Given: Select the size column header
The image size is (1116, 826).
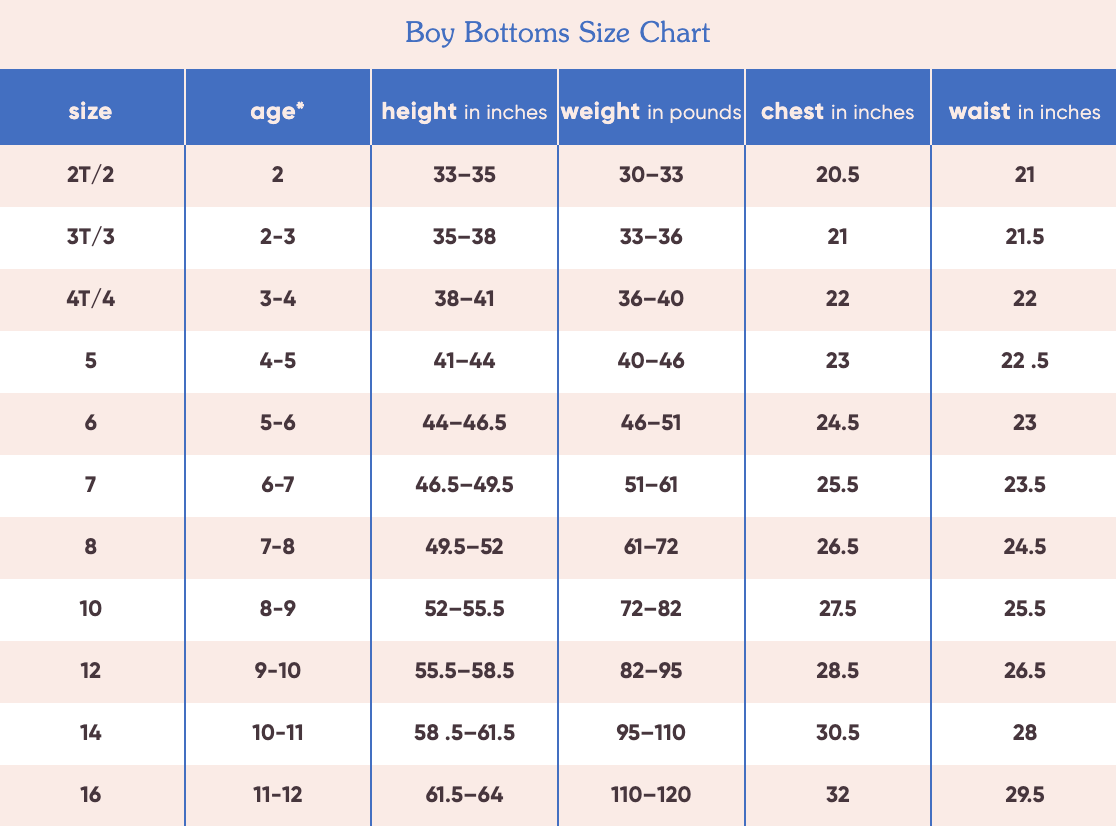Looking at the screenshot, I should pyautogui.click(x=90, y=111).
